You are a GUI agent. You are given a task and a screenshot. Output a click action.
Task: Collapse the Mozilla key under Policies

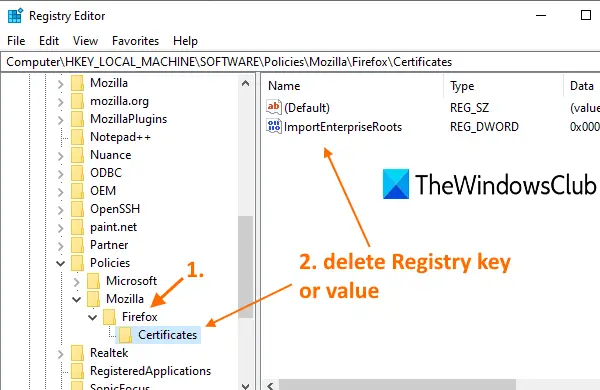coord(77,299)
